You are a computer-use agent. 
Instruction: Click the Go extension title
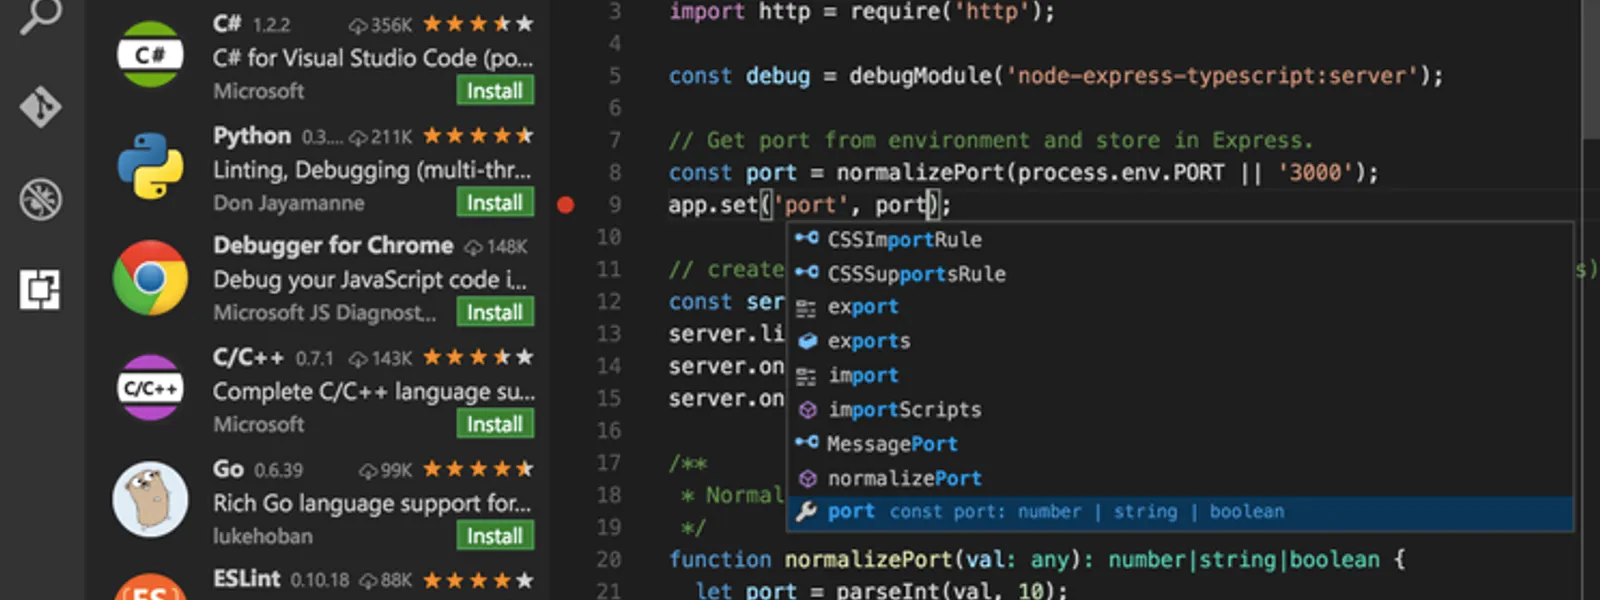coord(228,469)
